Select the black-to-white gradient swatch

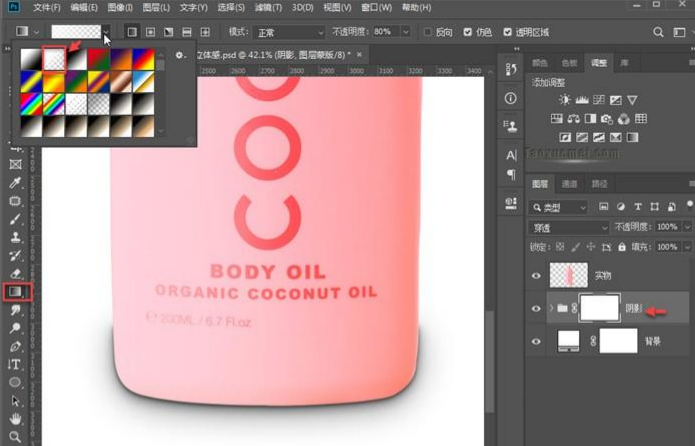point(77,59)
